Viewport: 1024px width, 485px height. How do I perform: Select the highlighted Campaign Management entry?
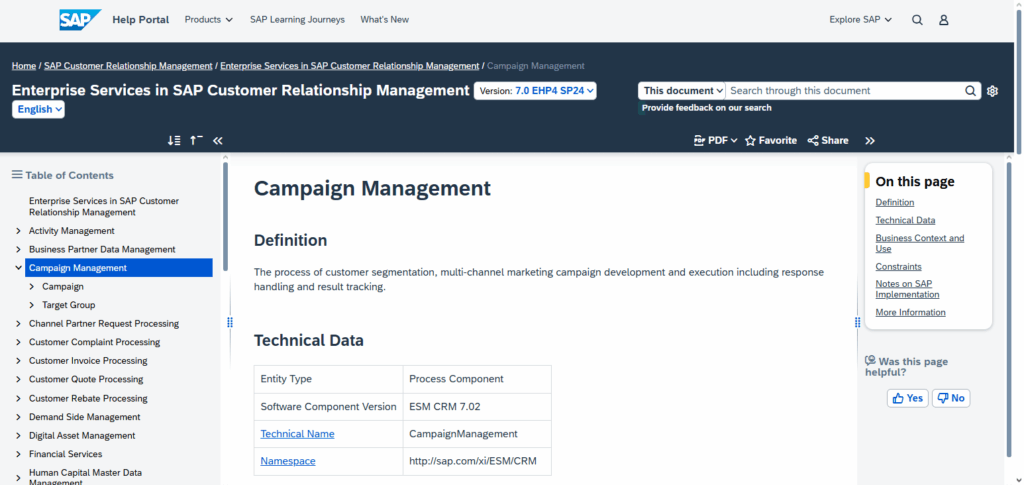click(x=119, y=268)
